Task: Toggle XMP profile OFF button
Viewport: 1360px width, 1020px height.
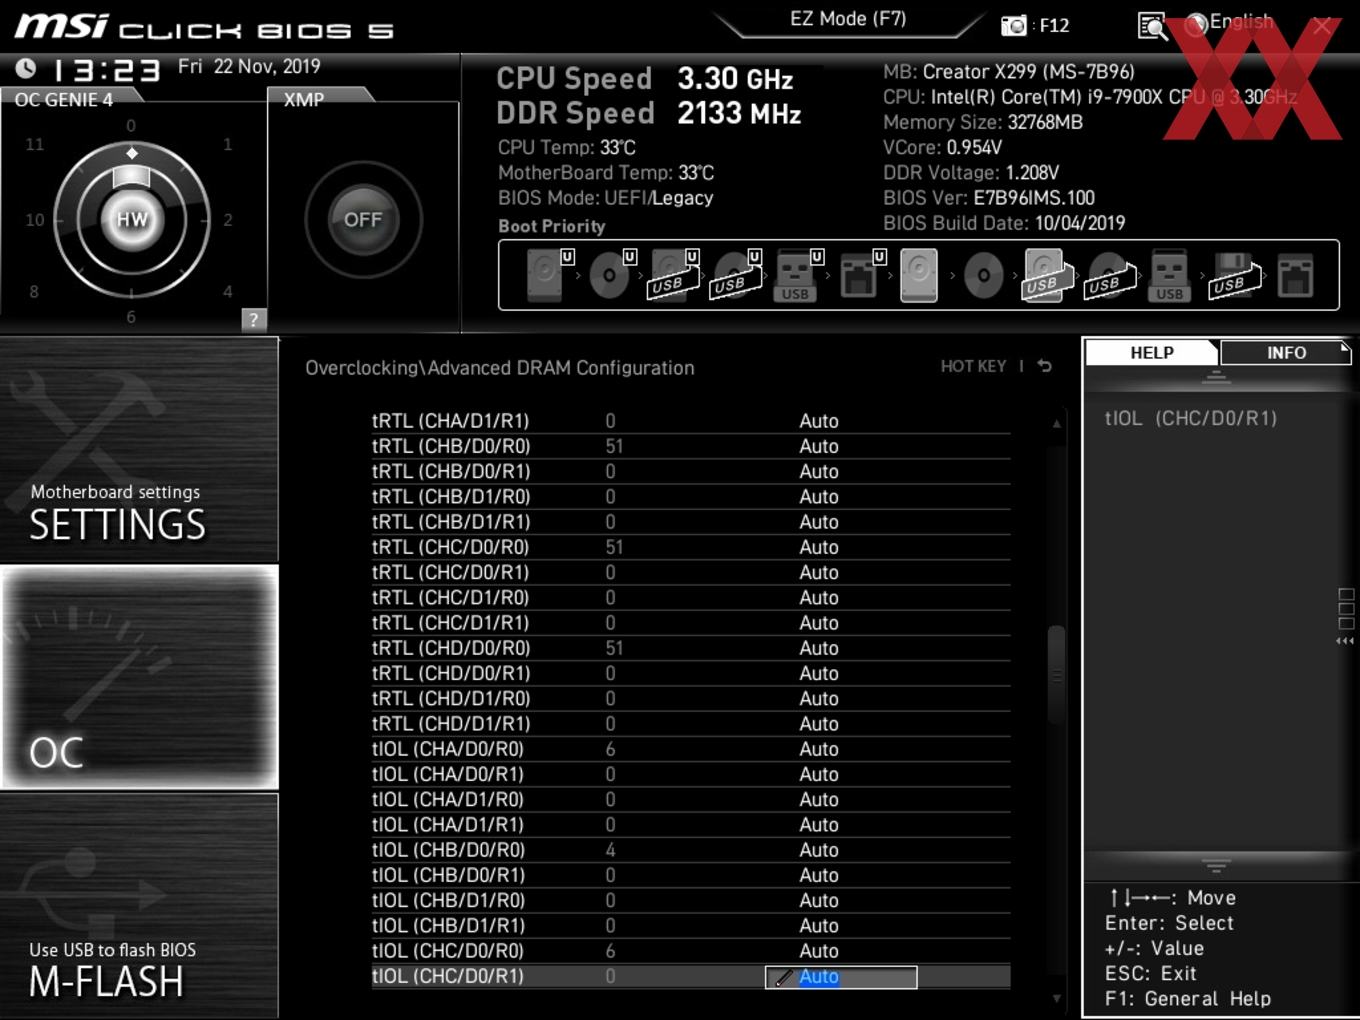Action: click(363, 219)
